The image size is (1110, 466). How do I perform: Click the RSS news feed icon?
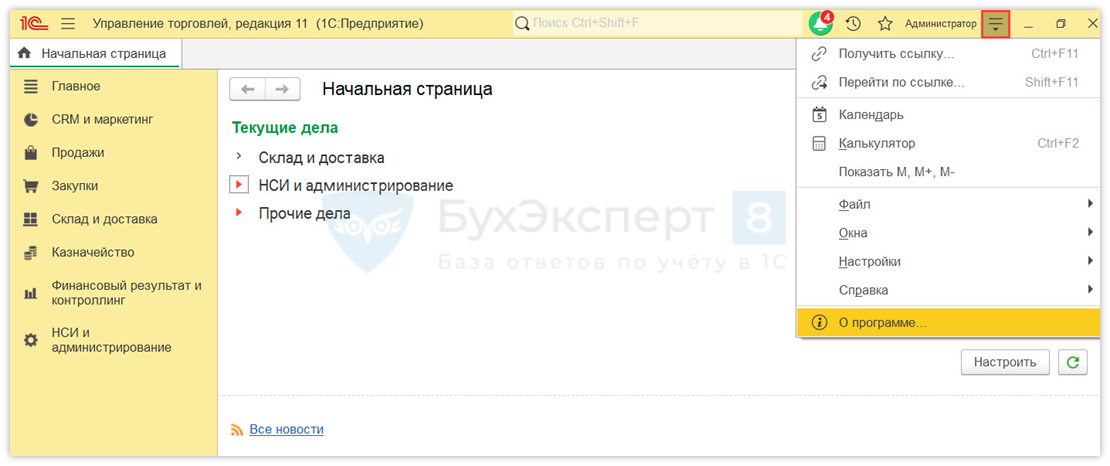pos(237,430)
